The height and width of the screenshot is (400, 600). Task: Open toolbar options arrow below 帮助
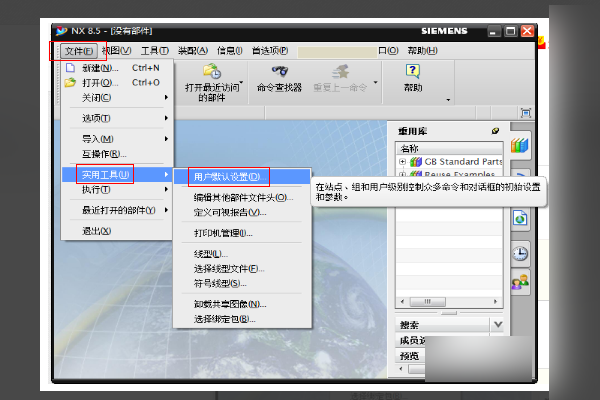448,100
